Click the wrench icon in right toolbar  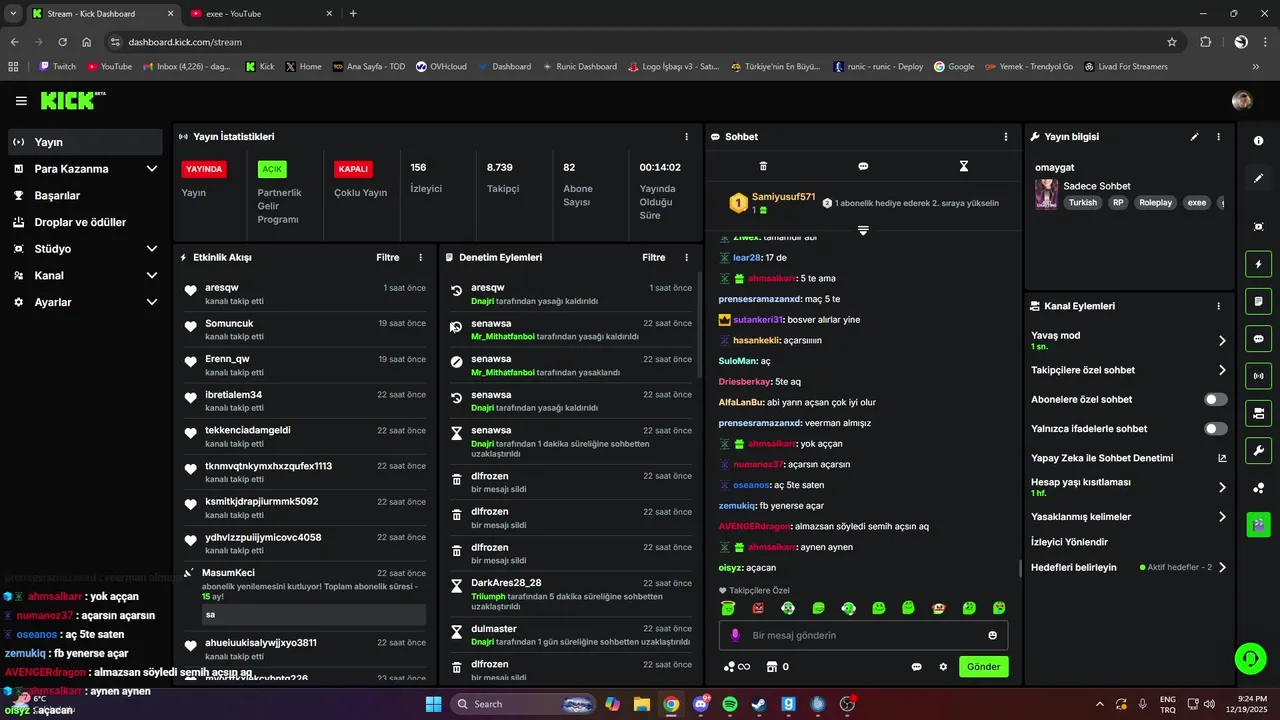[1258, 450]
